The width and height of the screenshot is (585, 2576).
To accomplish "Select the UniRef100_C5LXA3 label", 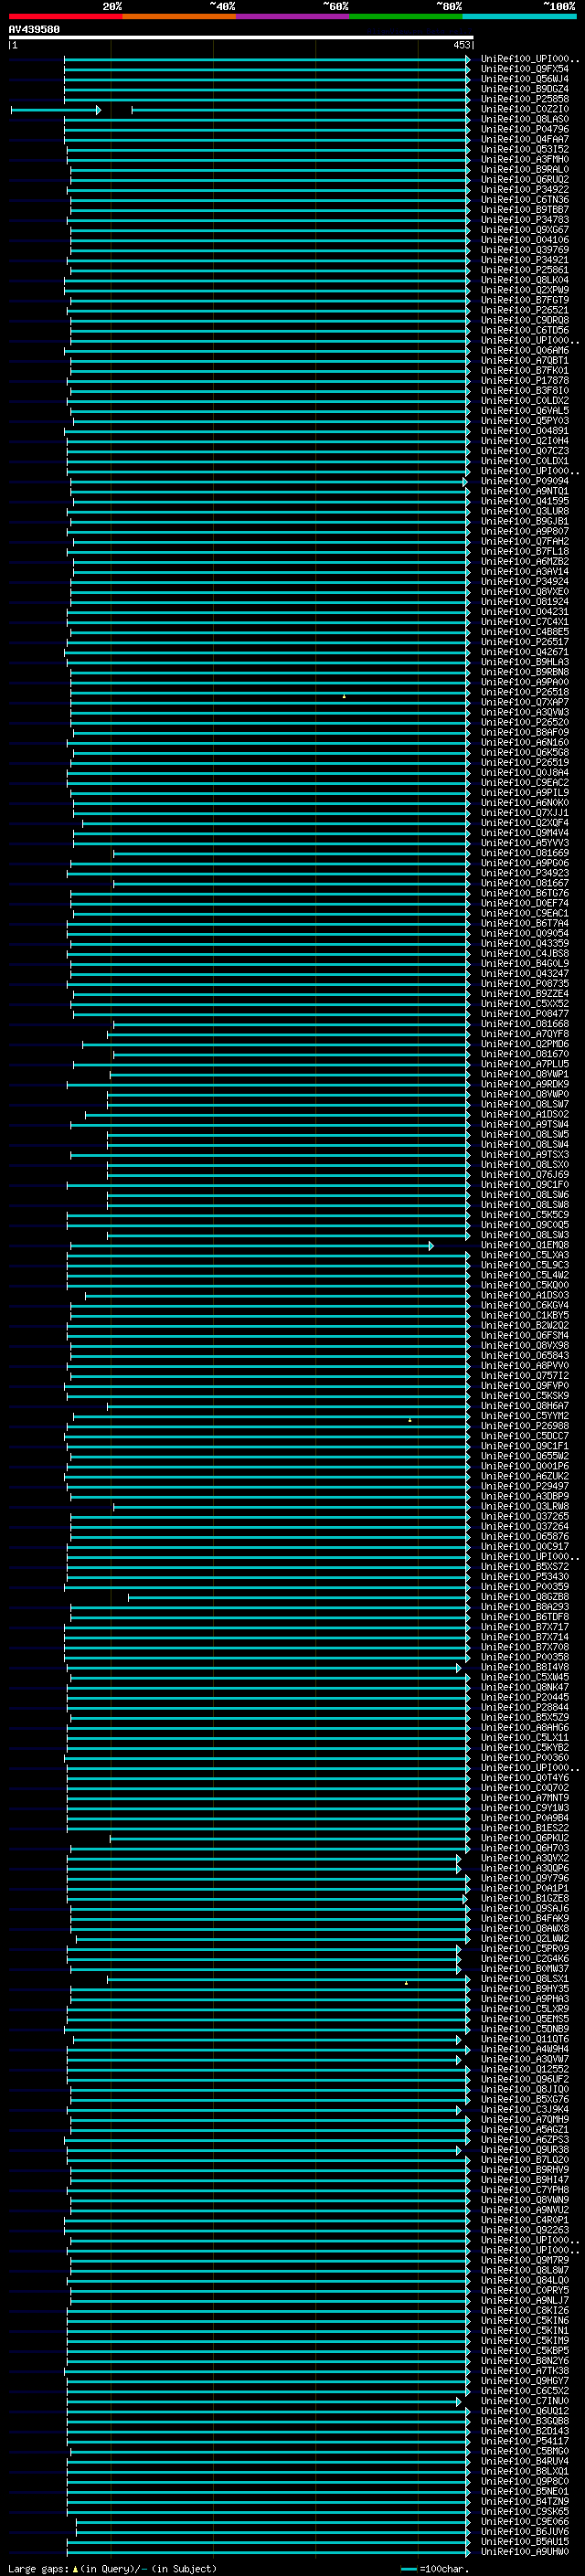I will (524, 1255).
